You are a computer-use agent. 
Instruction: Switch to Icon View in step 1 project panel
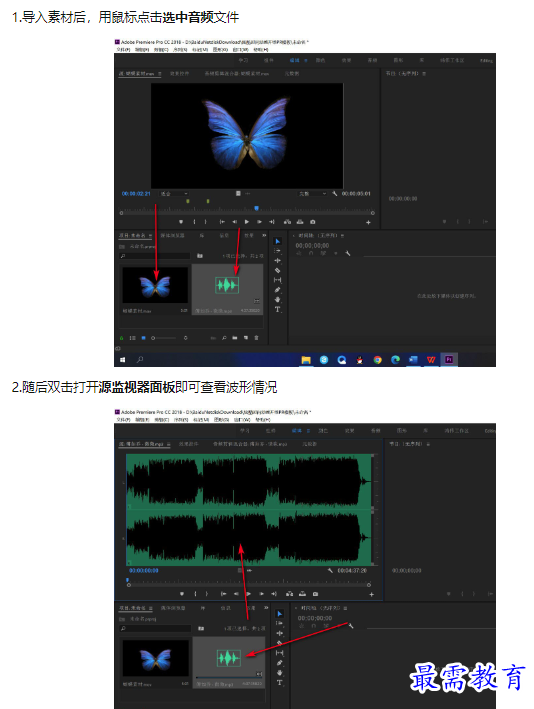click(144, 338)
